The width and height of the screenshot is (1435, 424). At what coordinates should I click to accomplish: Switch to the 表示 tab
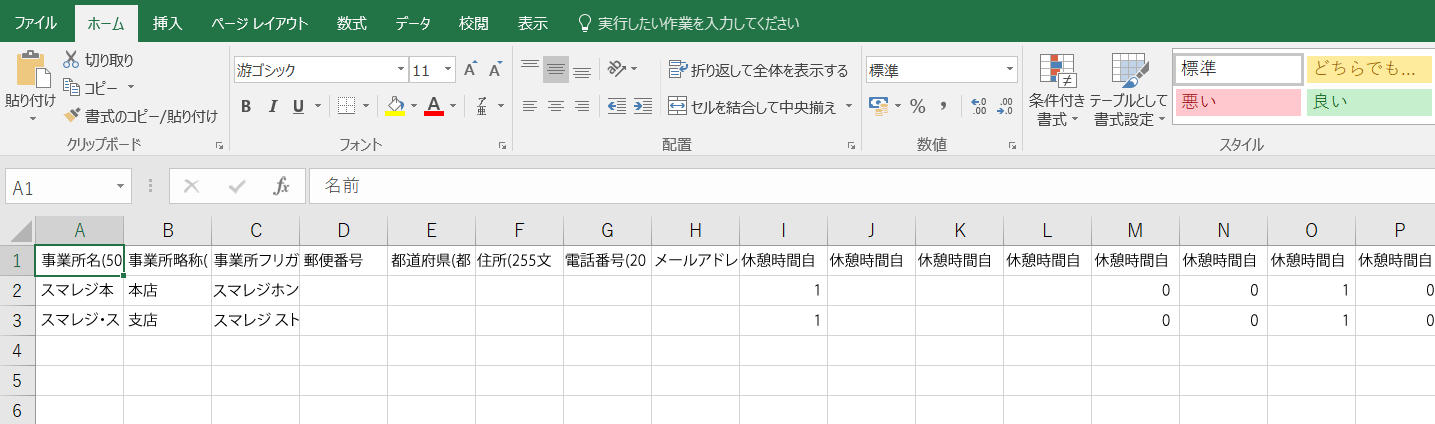533,23
